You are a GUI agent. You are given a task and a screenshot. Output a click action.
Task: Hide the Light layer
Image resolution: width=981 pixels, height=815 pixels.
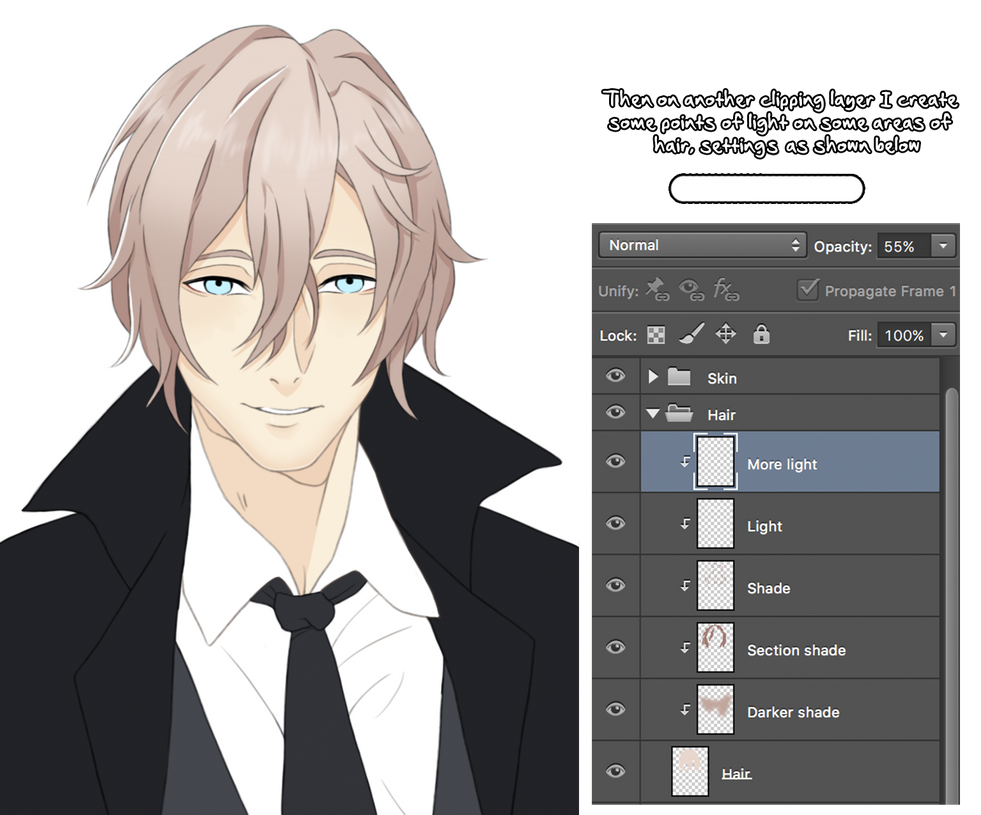pos(616,523)
